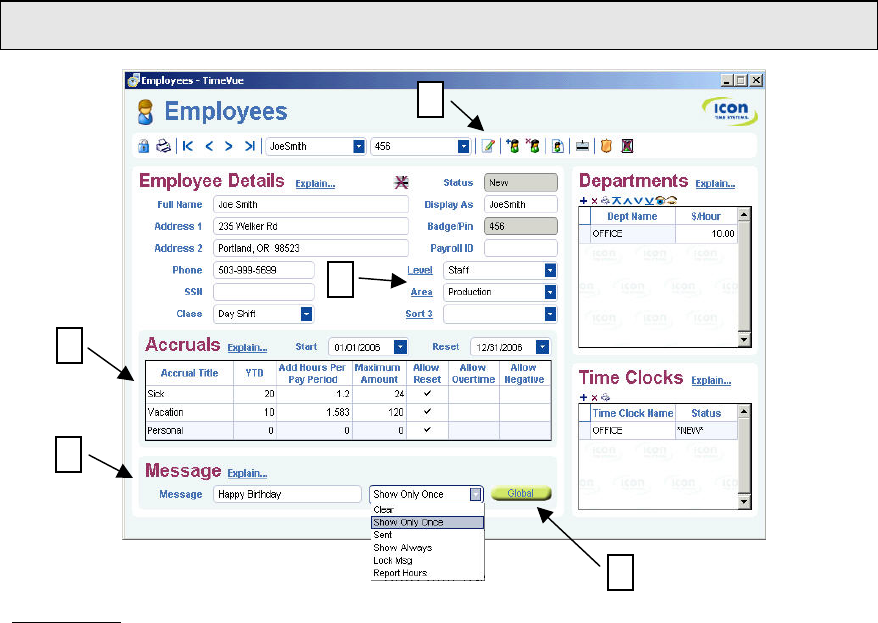Delete department using the red X icon

594,200
